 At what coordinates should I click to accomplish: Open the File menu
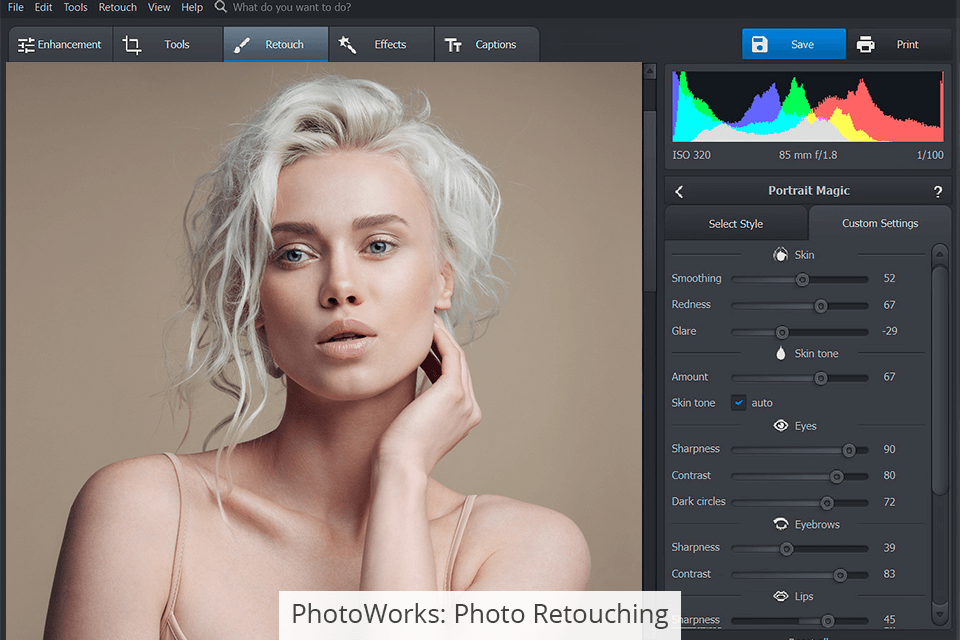point(15,7)
